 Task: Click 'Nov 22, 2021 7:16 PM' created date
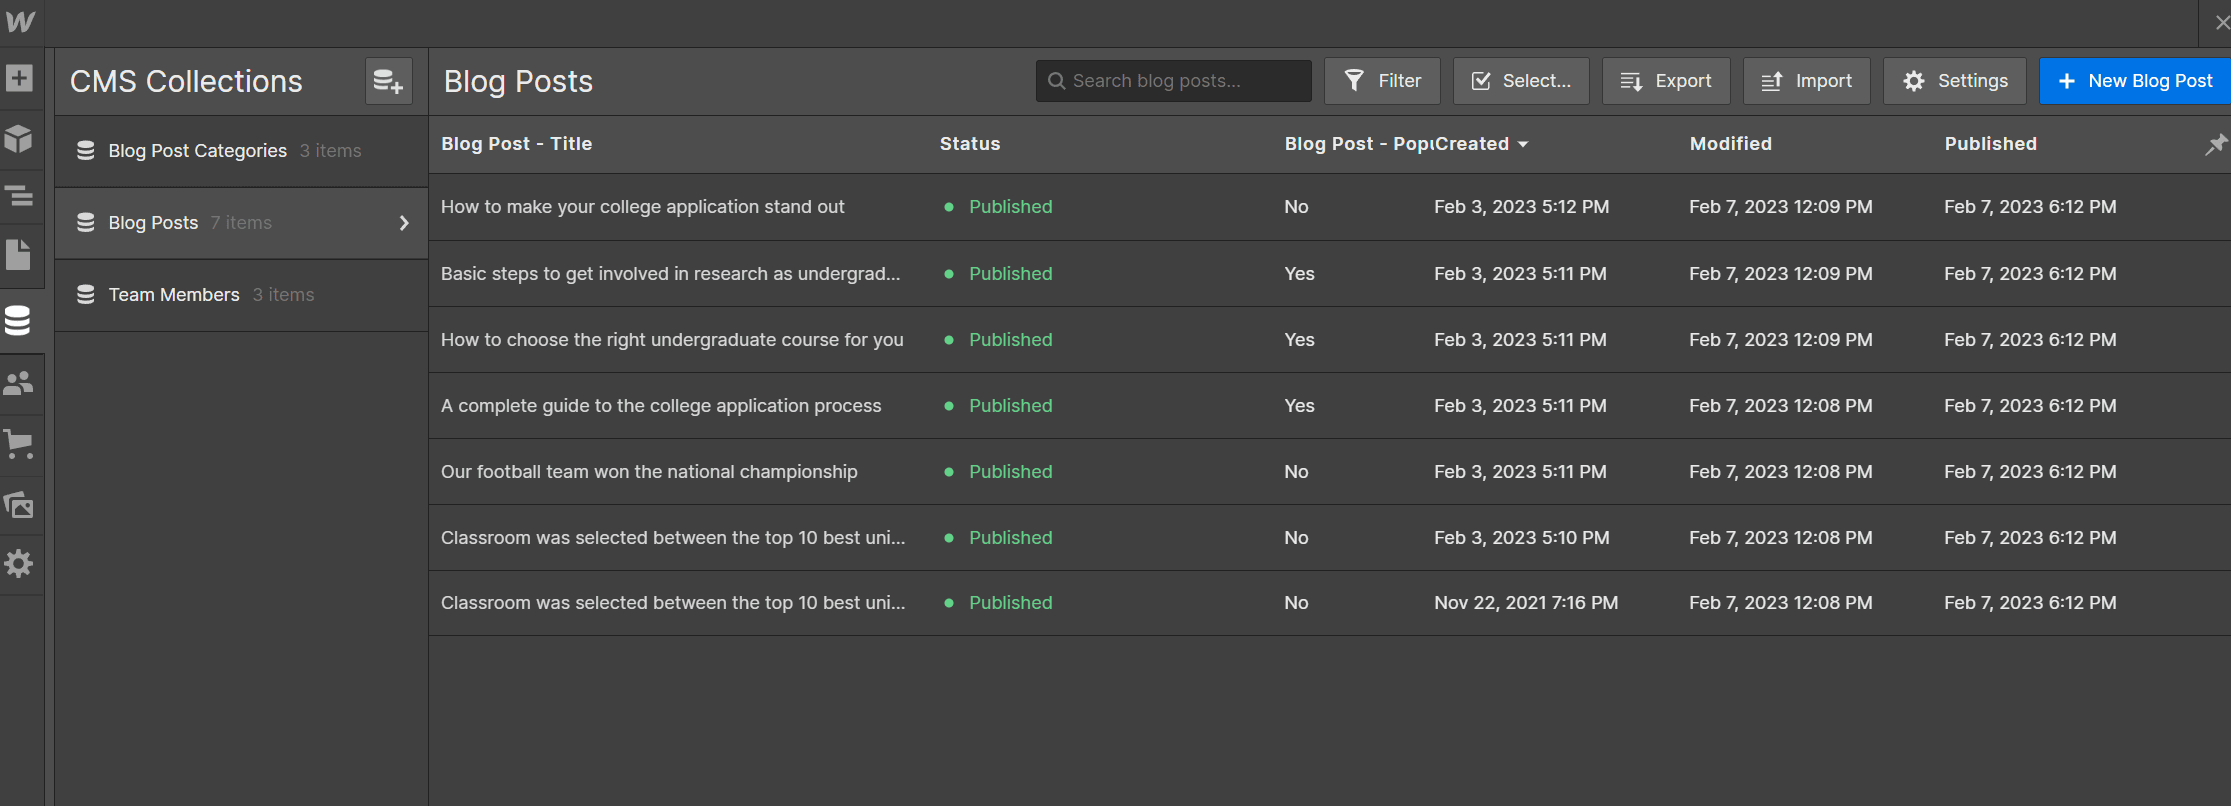coord(1526,603)
